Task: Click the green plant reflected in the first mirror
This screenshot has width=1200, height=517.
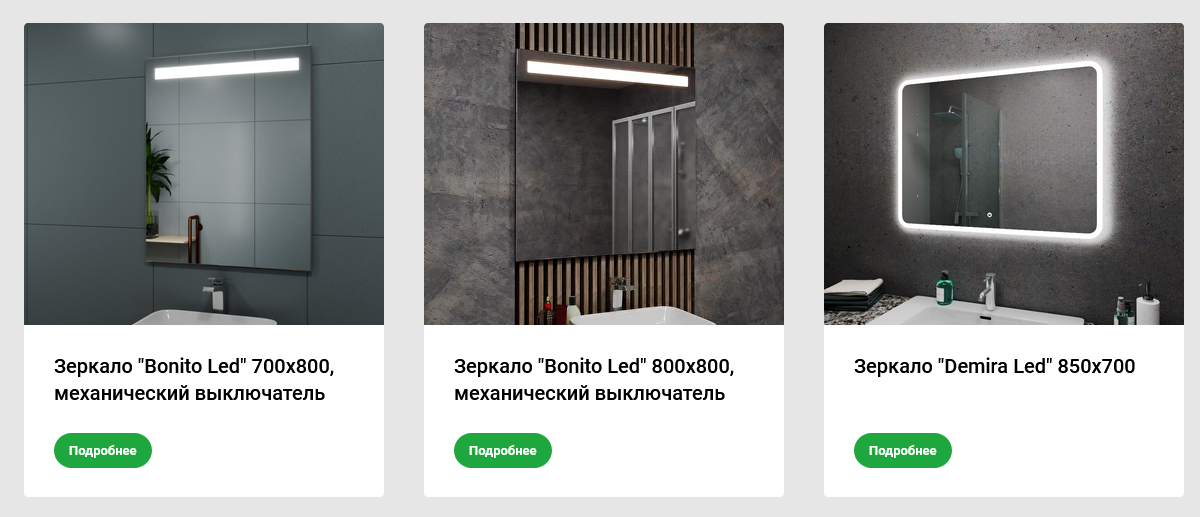Action: click(x=156, y=175)
